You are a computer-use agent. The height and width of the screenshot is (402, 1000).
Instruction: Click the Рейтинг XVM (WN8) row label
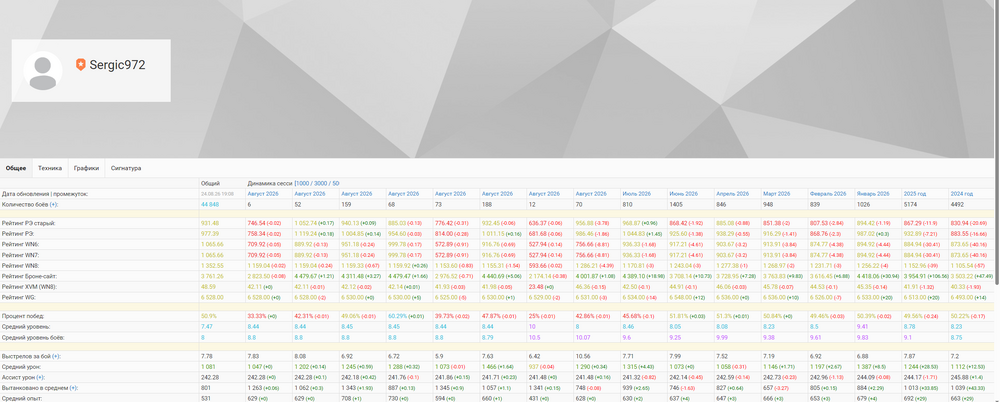point(29,286)
